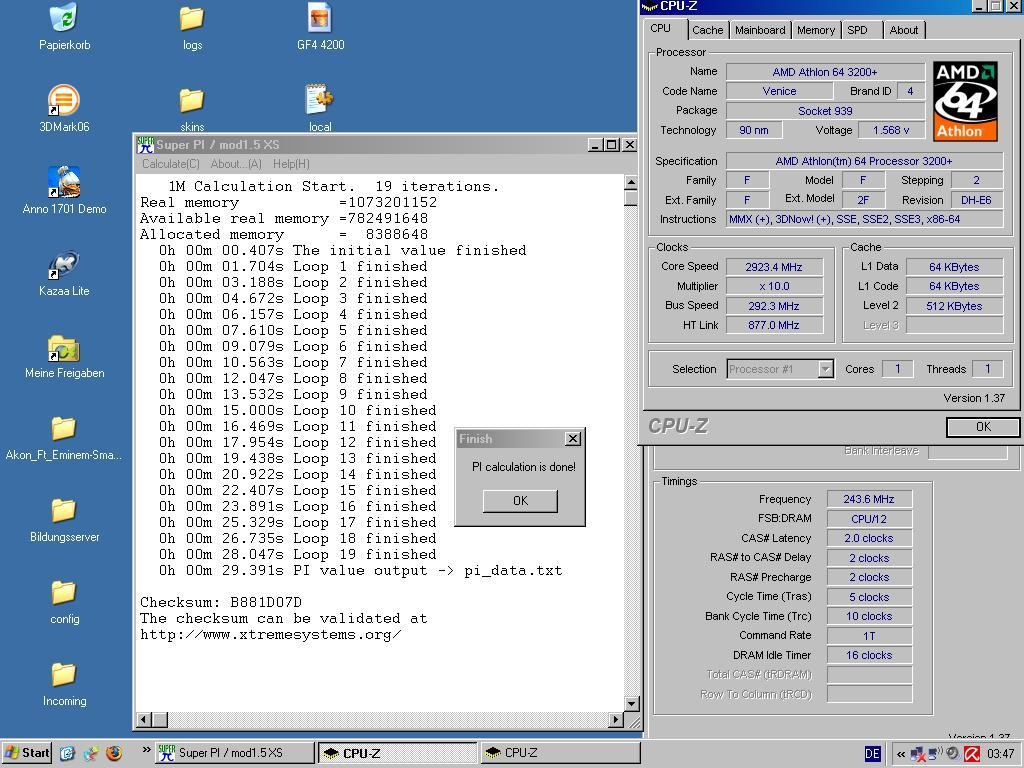Click the Multiplier value x 10.0
Screen dimensions: 1024x768
[774, 286]
